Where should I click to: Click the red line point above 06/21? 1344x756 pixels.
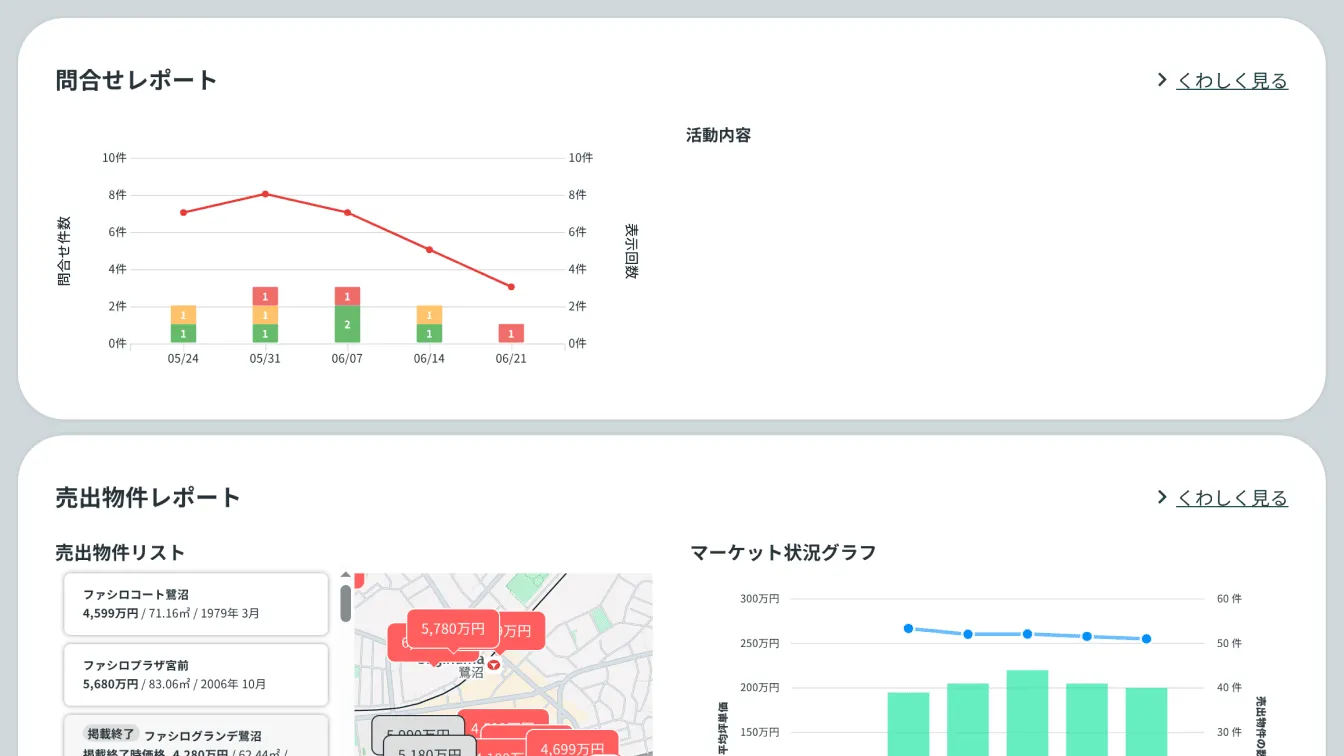[511, 287]
